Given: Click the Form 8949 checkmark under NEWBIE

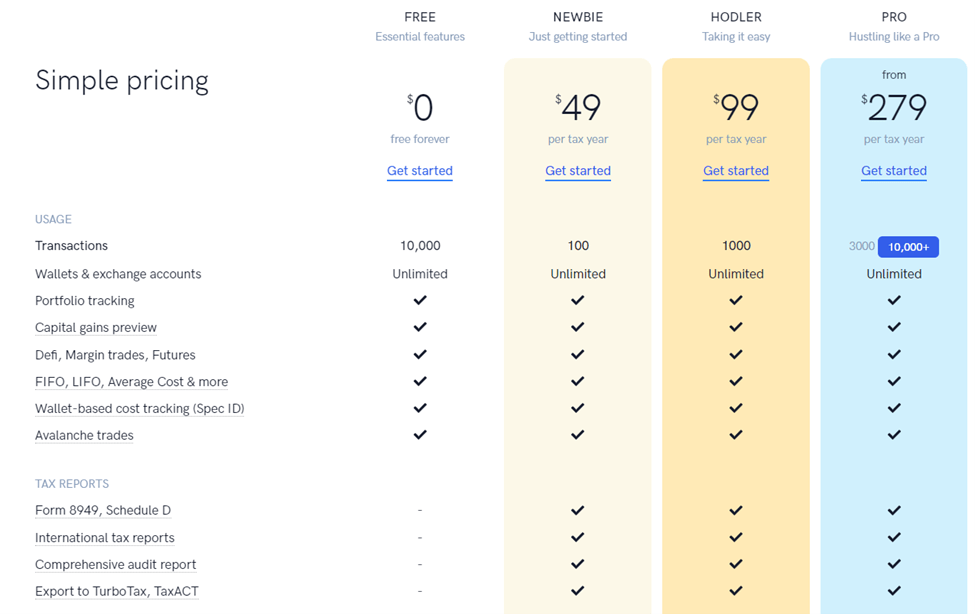Looking at the screenshot, I should 578,510.
